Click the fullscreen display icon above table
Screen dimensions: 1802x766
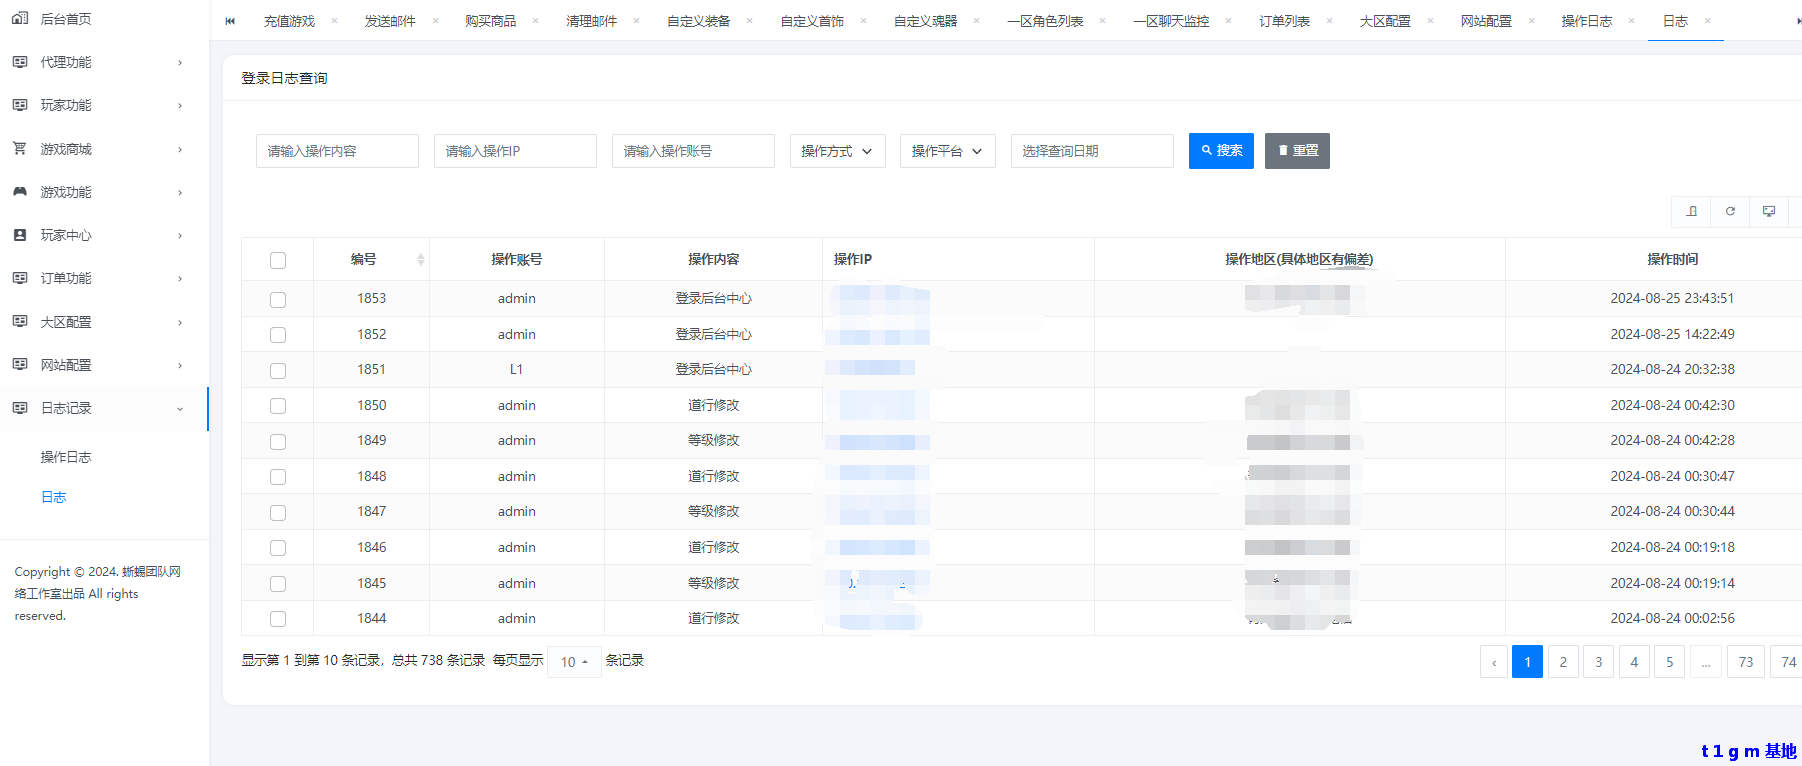[1769, 211]
